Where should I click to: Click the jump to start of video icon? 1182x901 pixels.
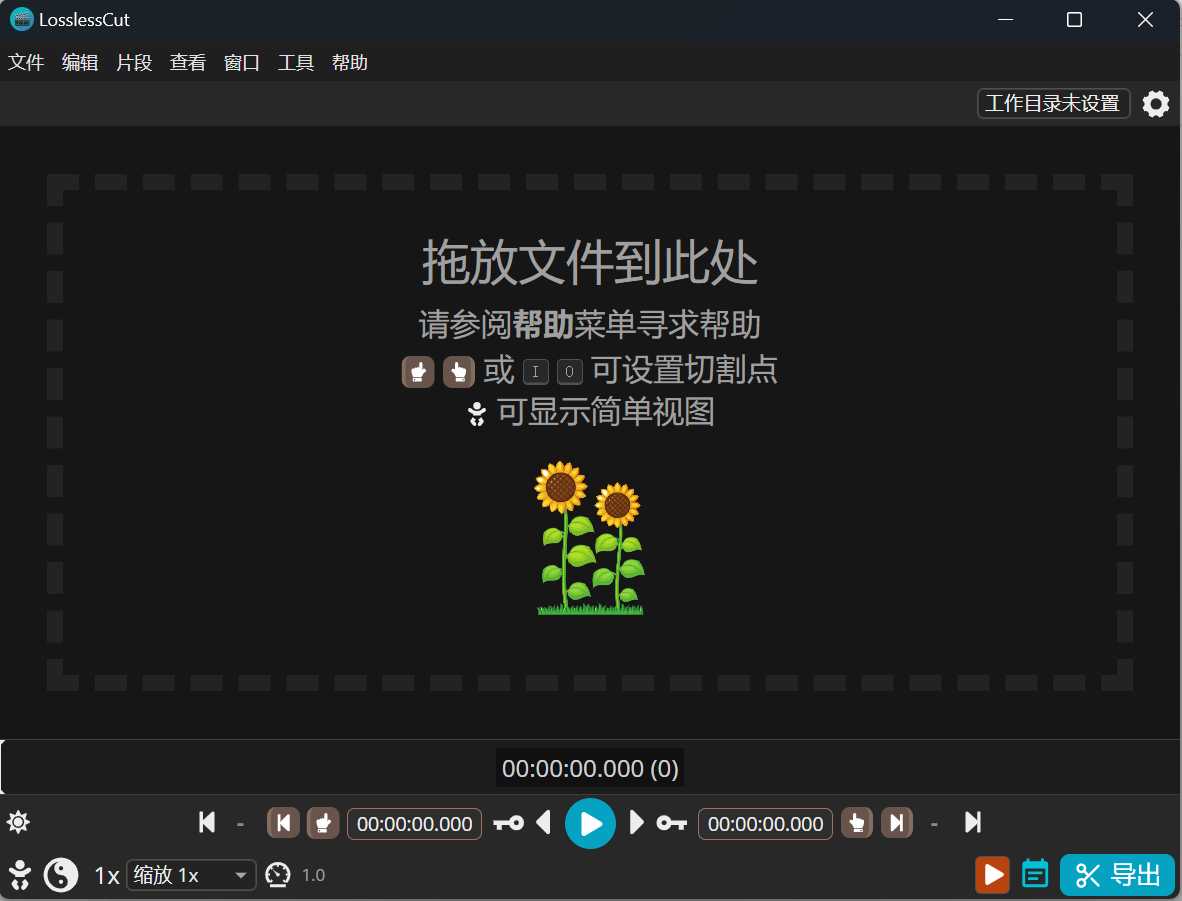[207, 823]
